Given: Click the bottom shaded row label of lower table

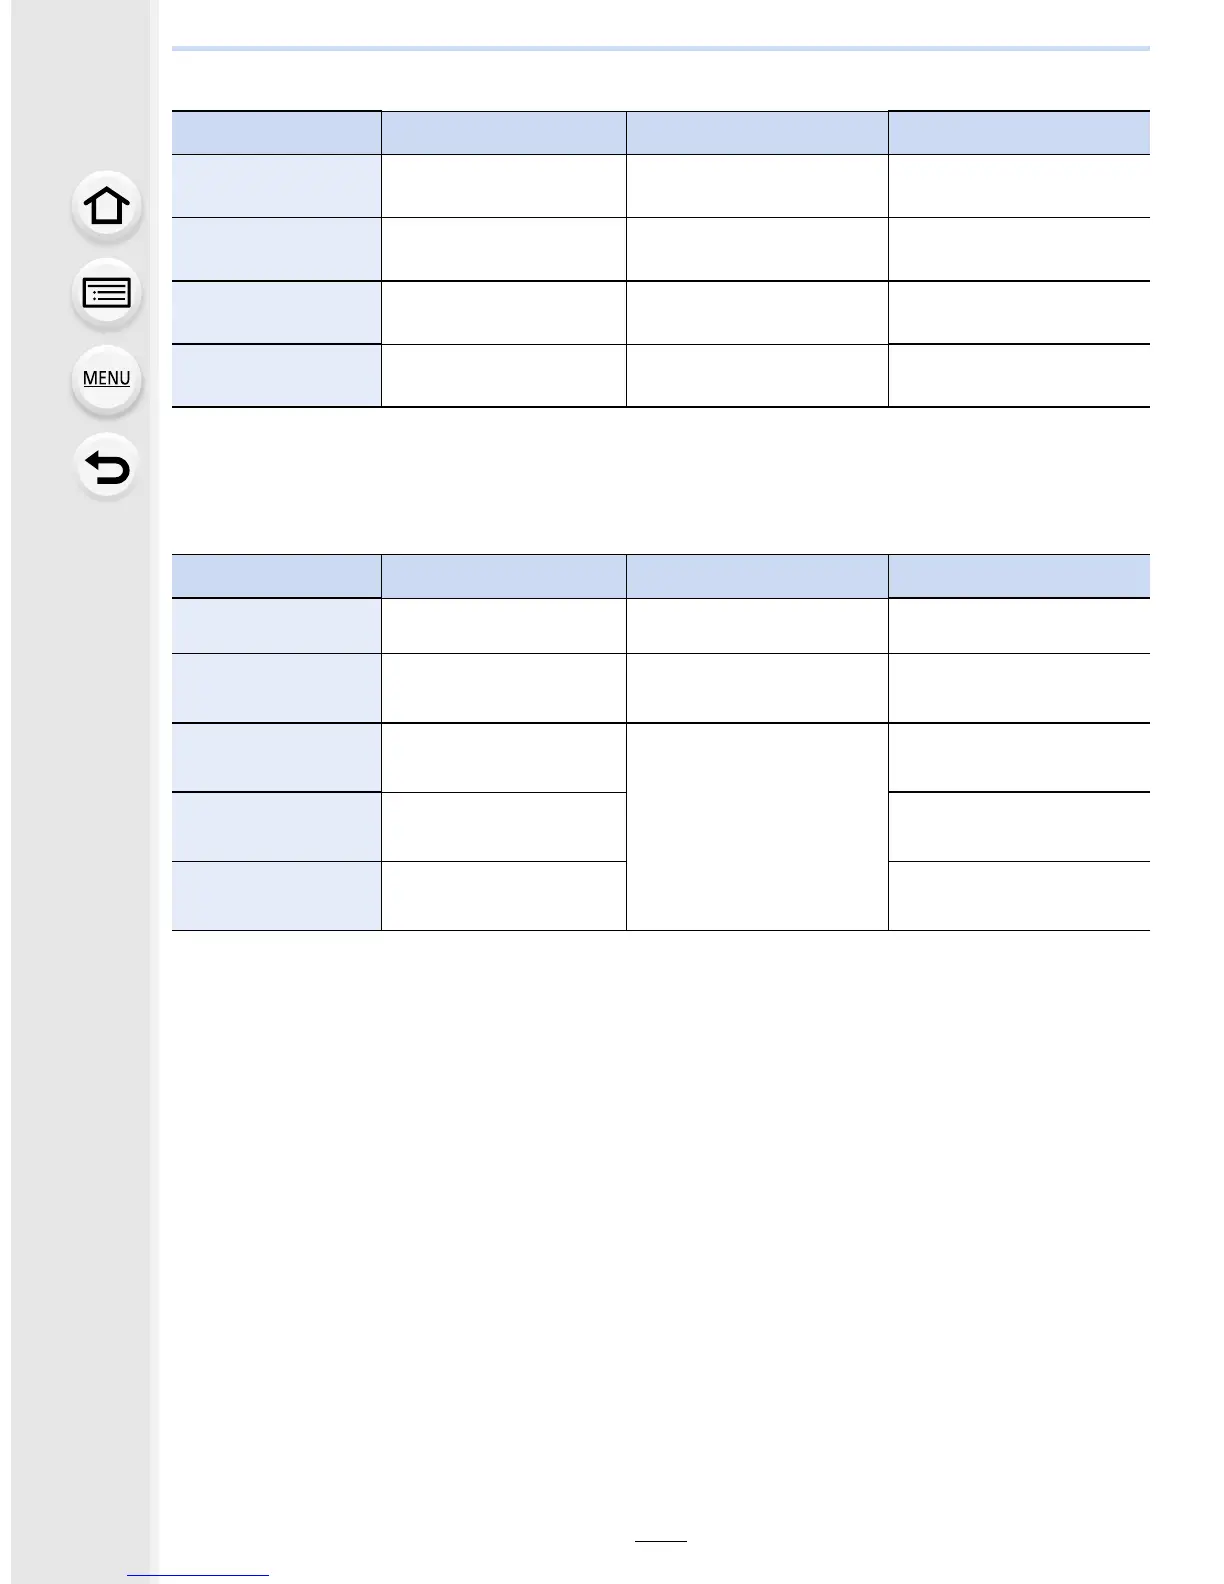Looking at the screenshot, I should 276,895.
